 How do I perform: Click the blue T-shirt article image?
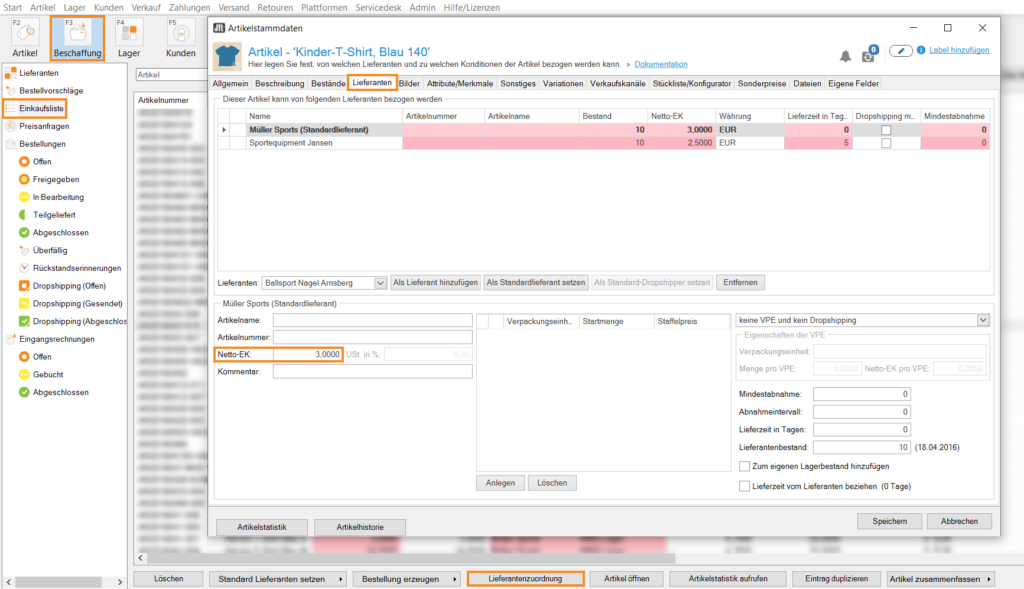229,57
